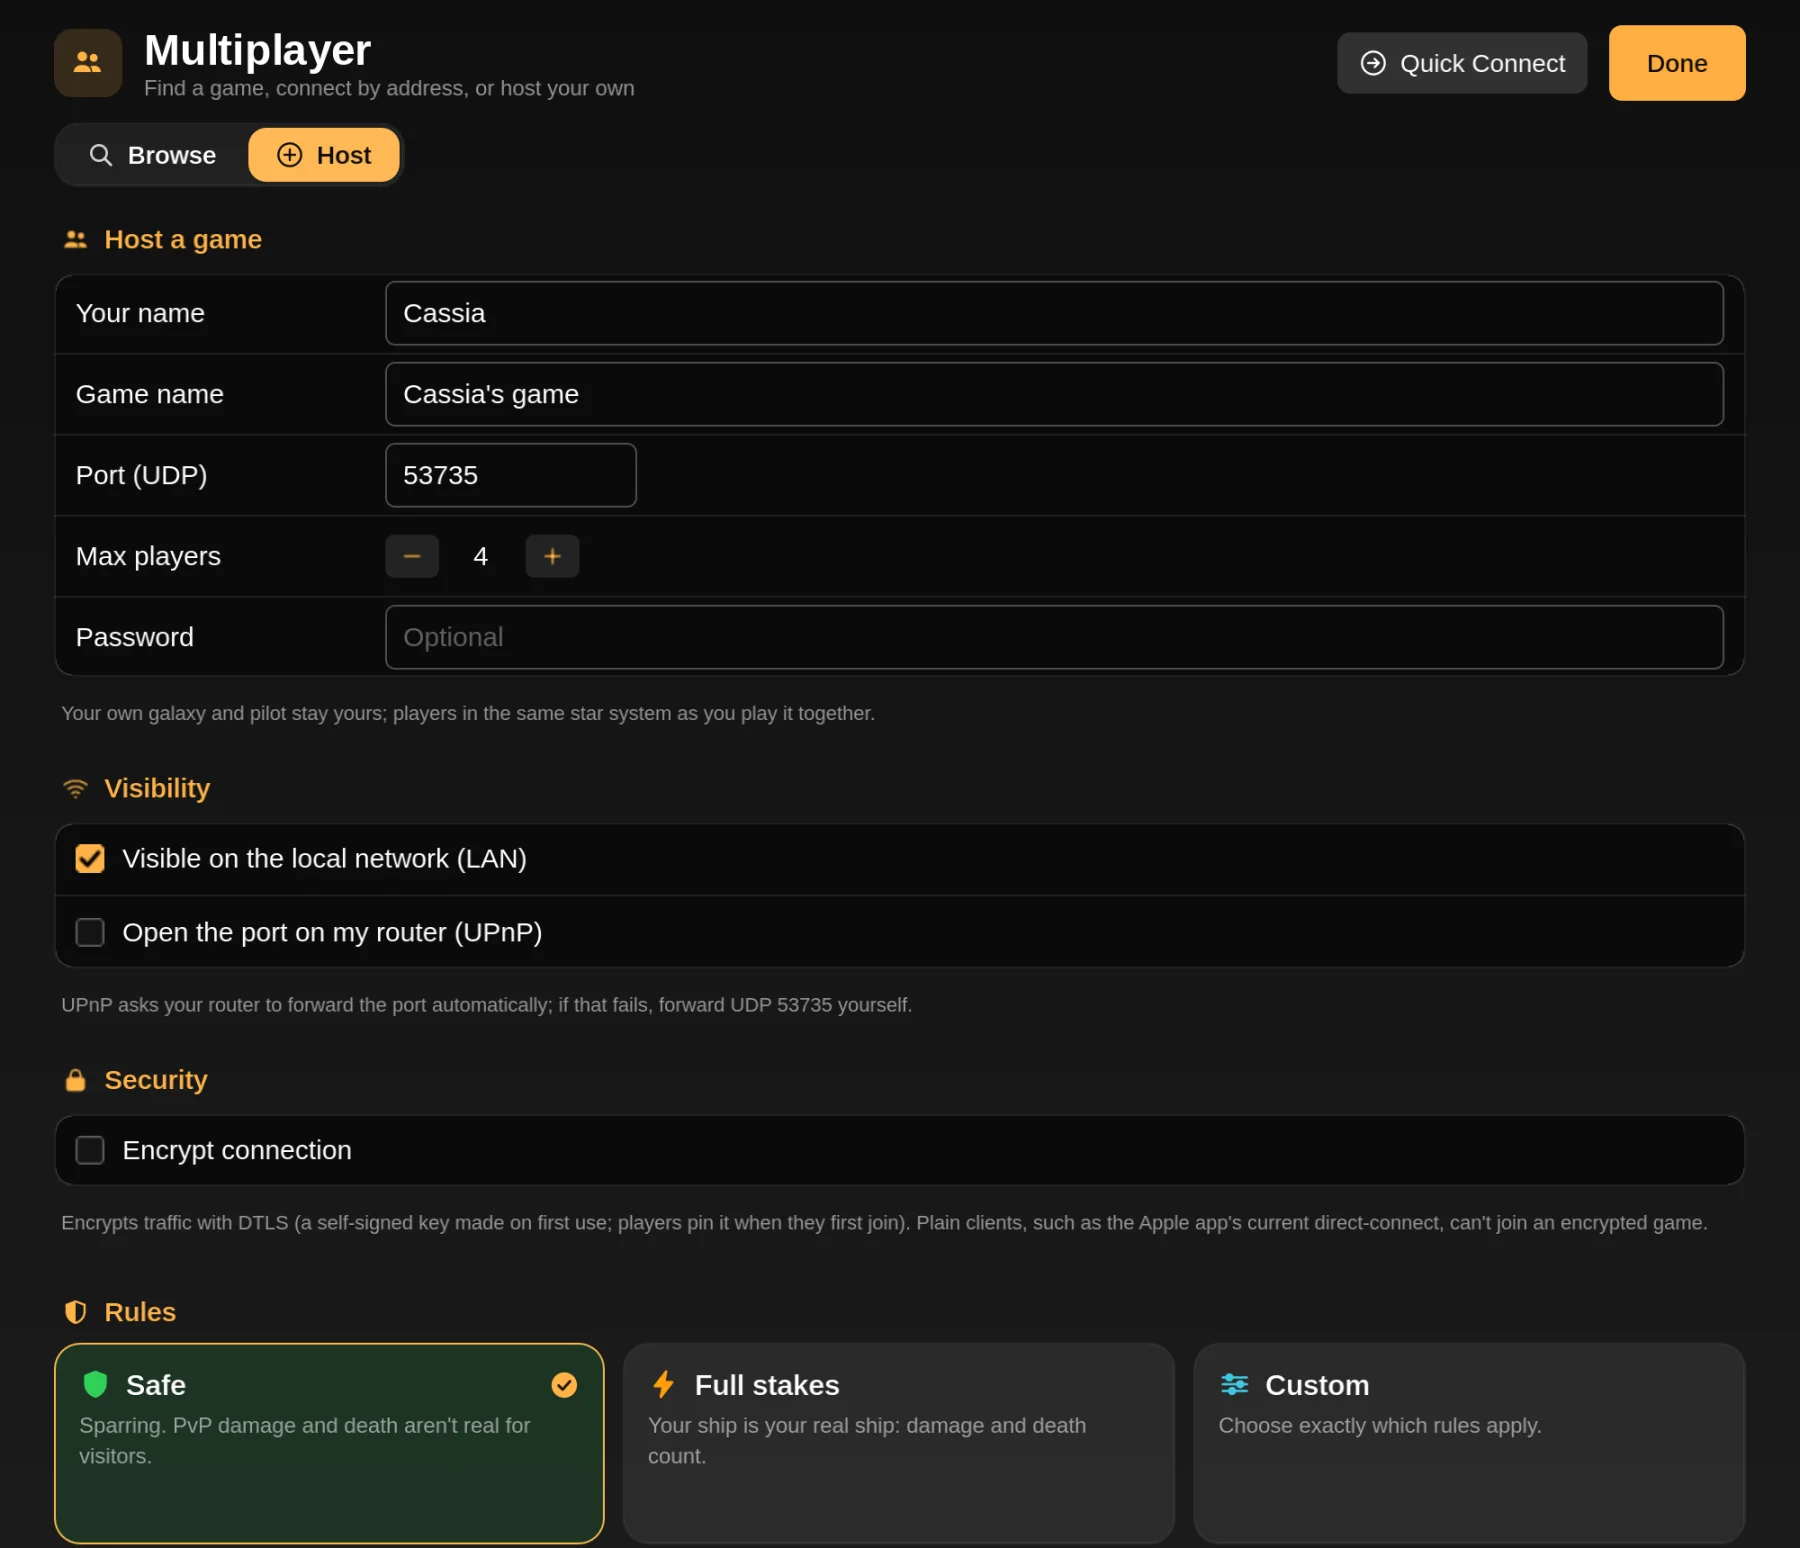Click the people icon beside Host a game
1800x1548 pixels.
(76, 240)
